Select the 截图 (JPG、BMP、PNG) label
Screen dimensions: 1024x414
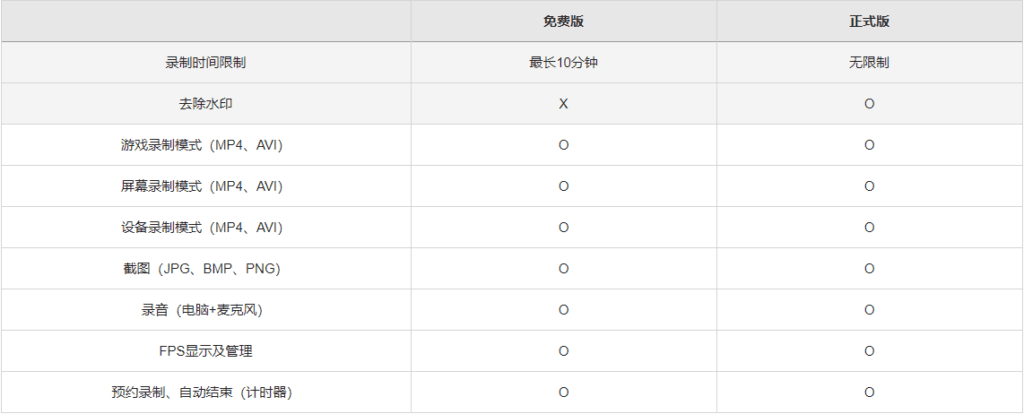click(x=205, y=268)
